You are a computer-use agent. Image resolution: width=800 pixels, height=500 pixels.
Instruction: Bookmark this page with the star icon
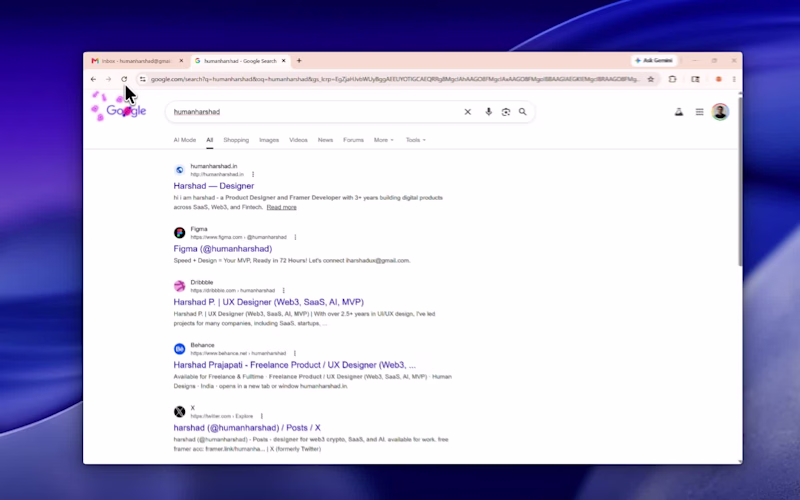pyautogui.click(x=651, y=79)
